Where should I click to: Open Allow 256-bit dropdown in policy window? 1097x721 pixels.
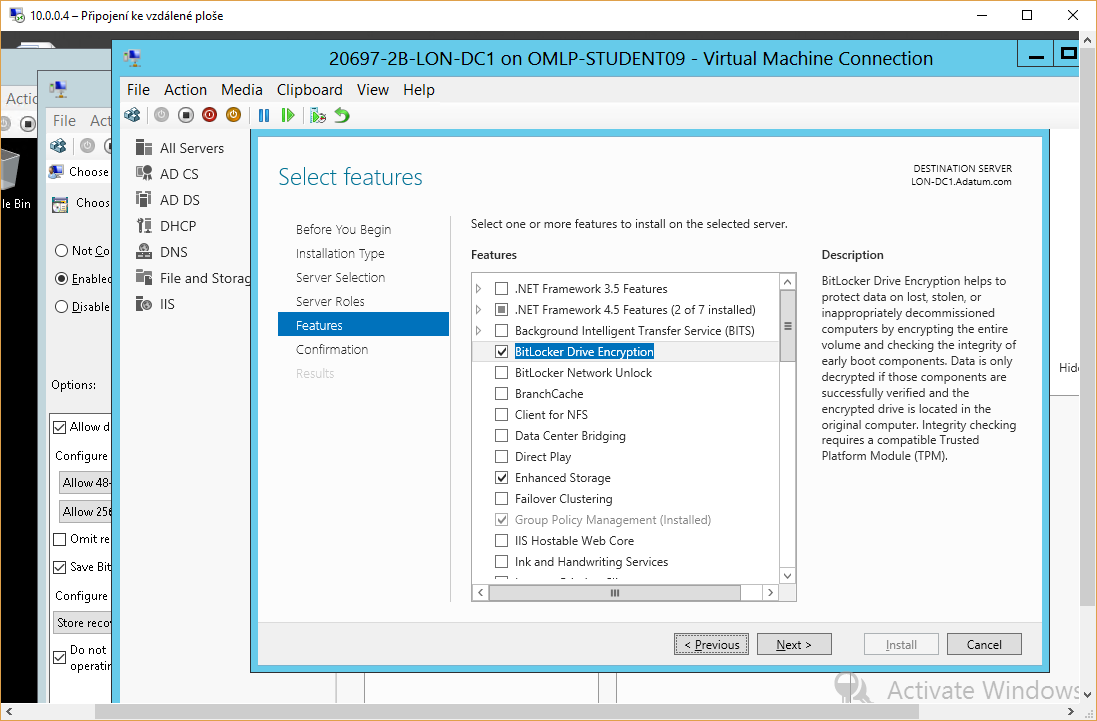tap(85, 511)
